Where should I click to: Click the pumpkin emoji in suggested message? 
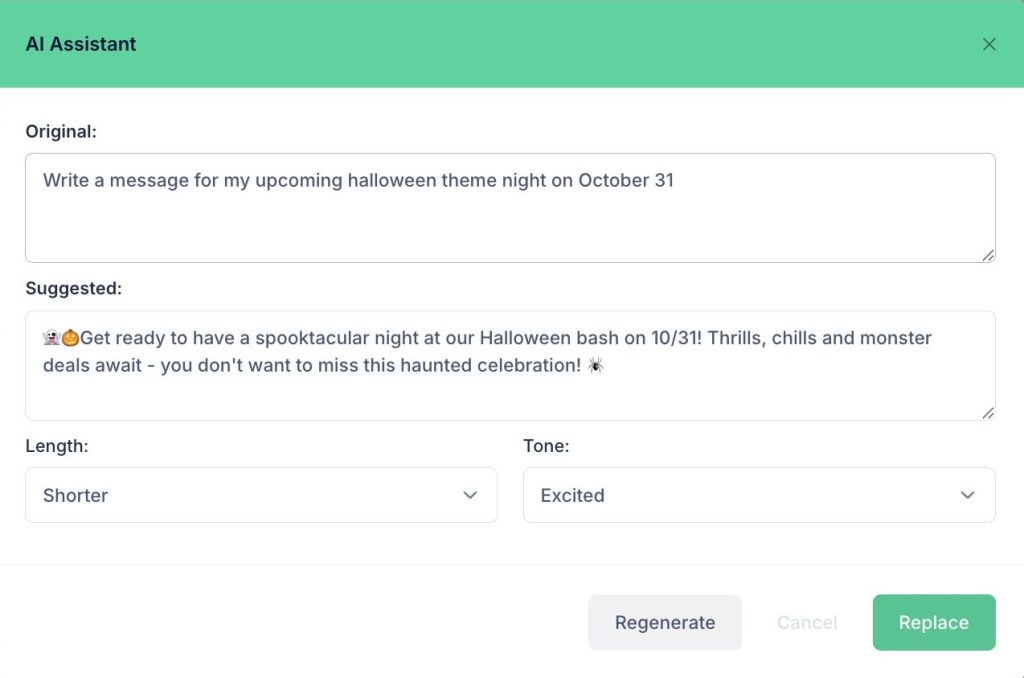70,338
